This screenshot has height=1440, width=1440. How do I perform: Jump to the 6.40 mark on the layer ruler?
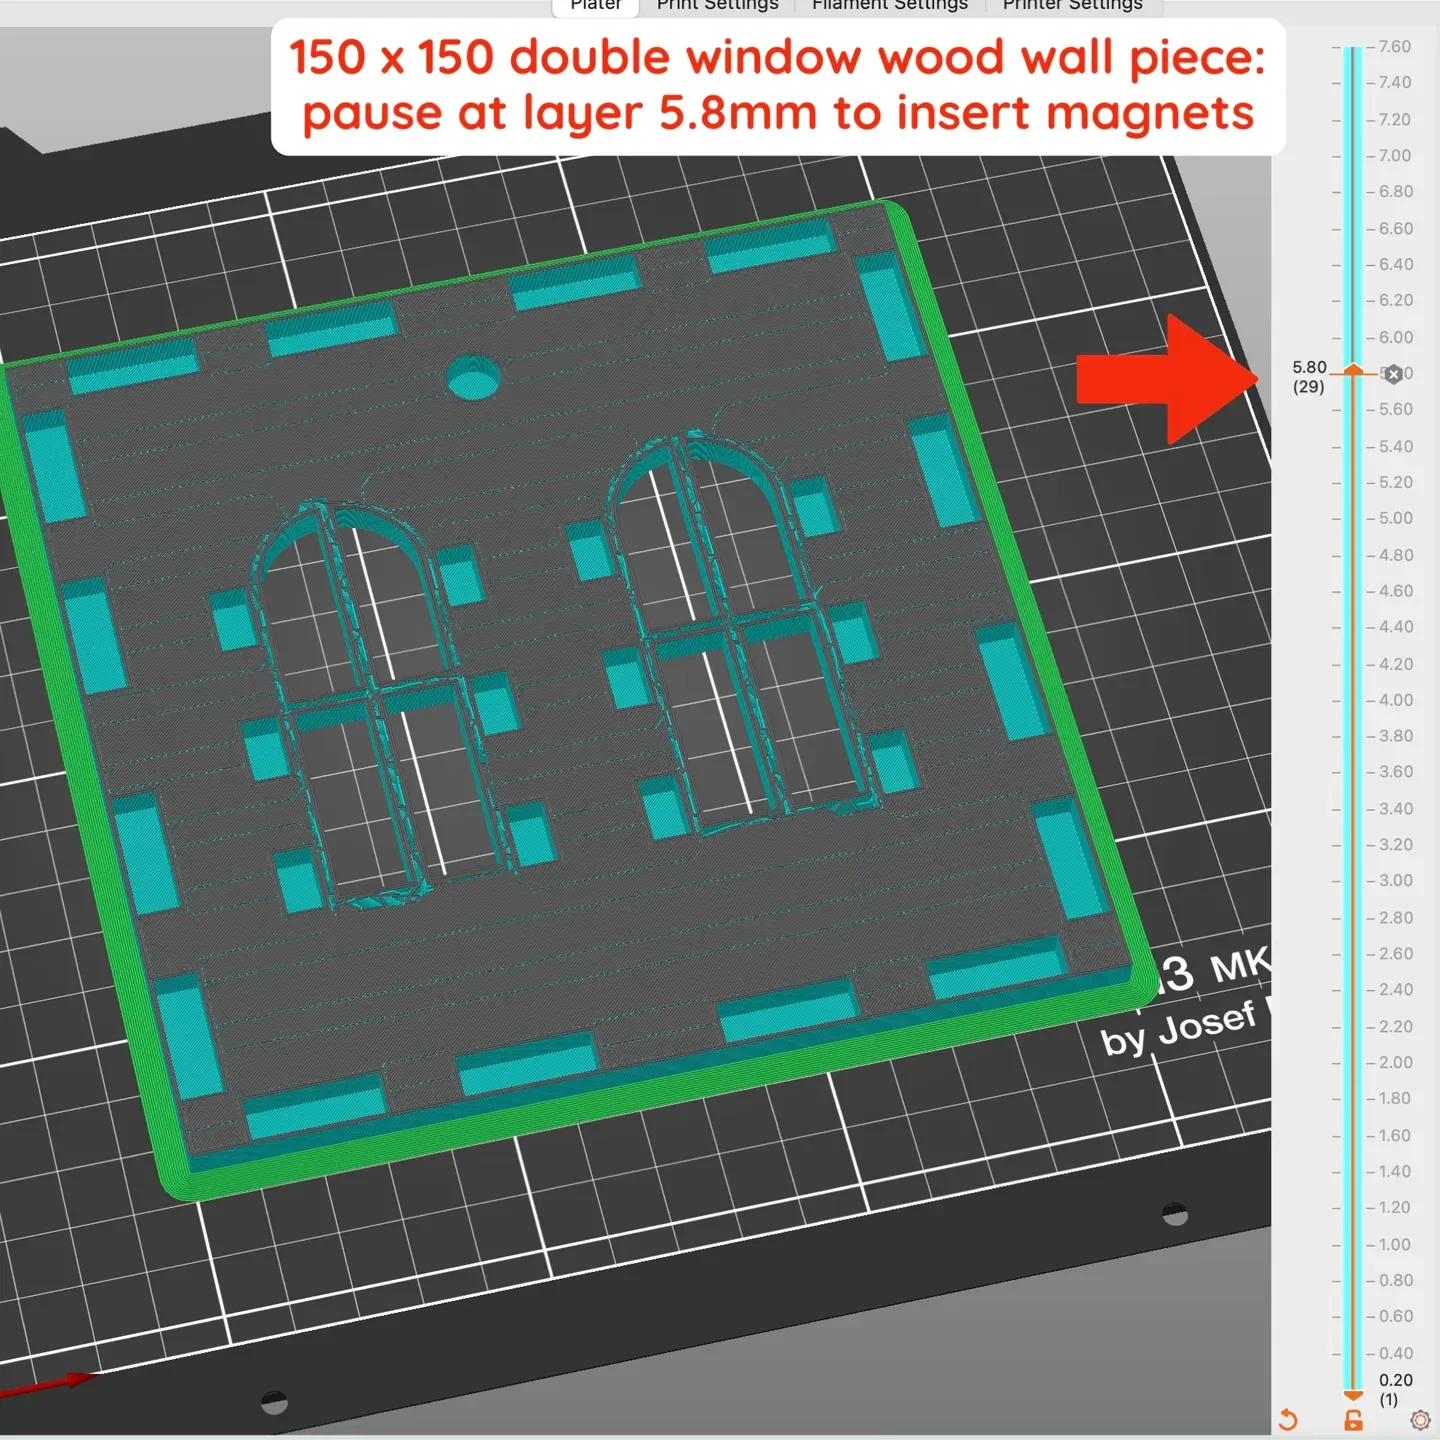tap(1395, 264)
